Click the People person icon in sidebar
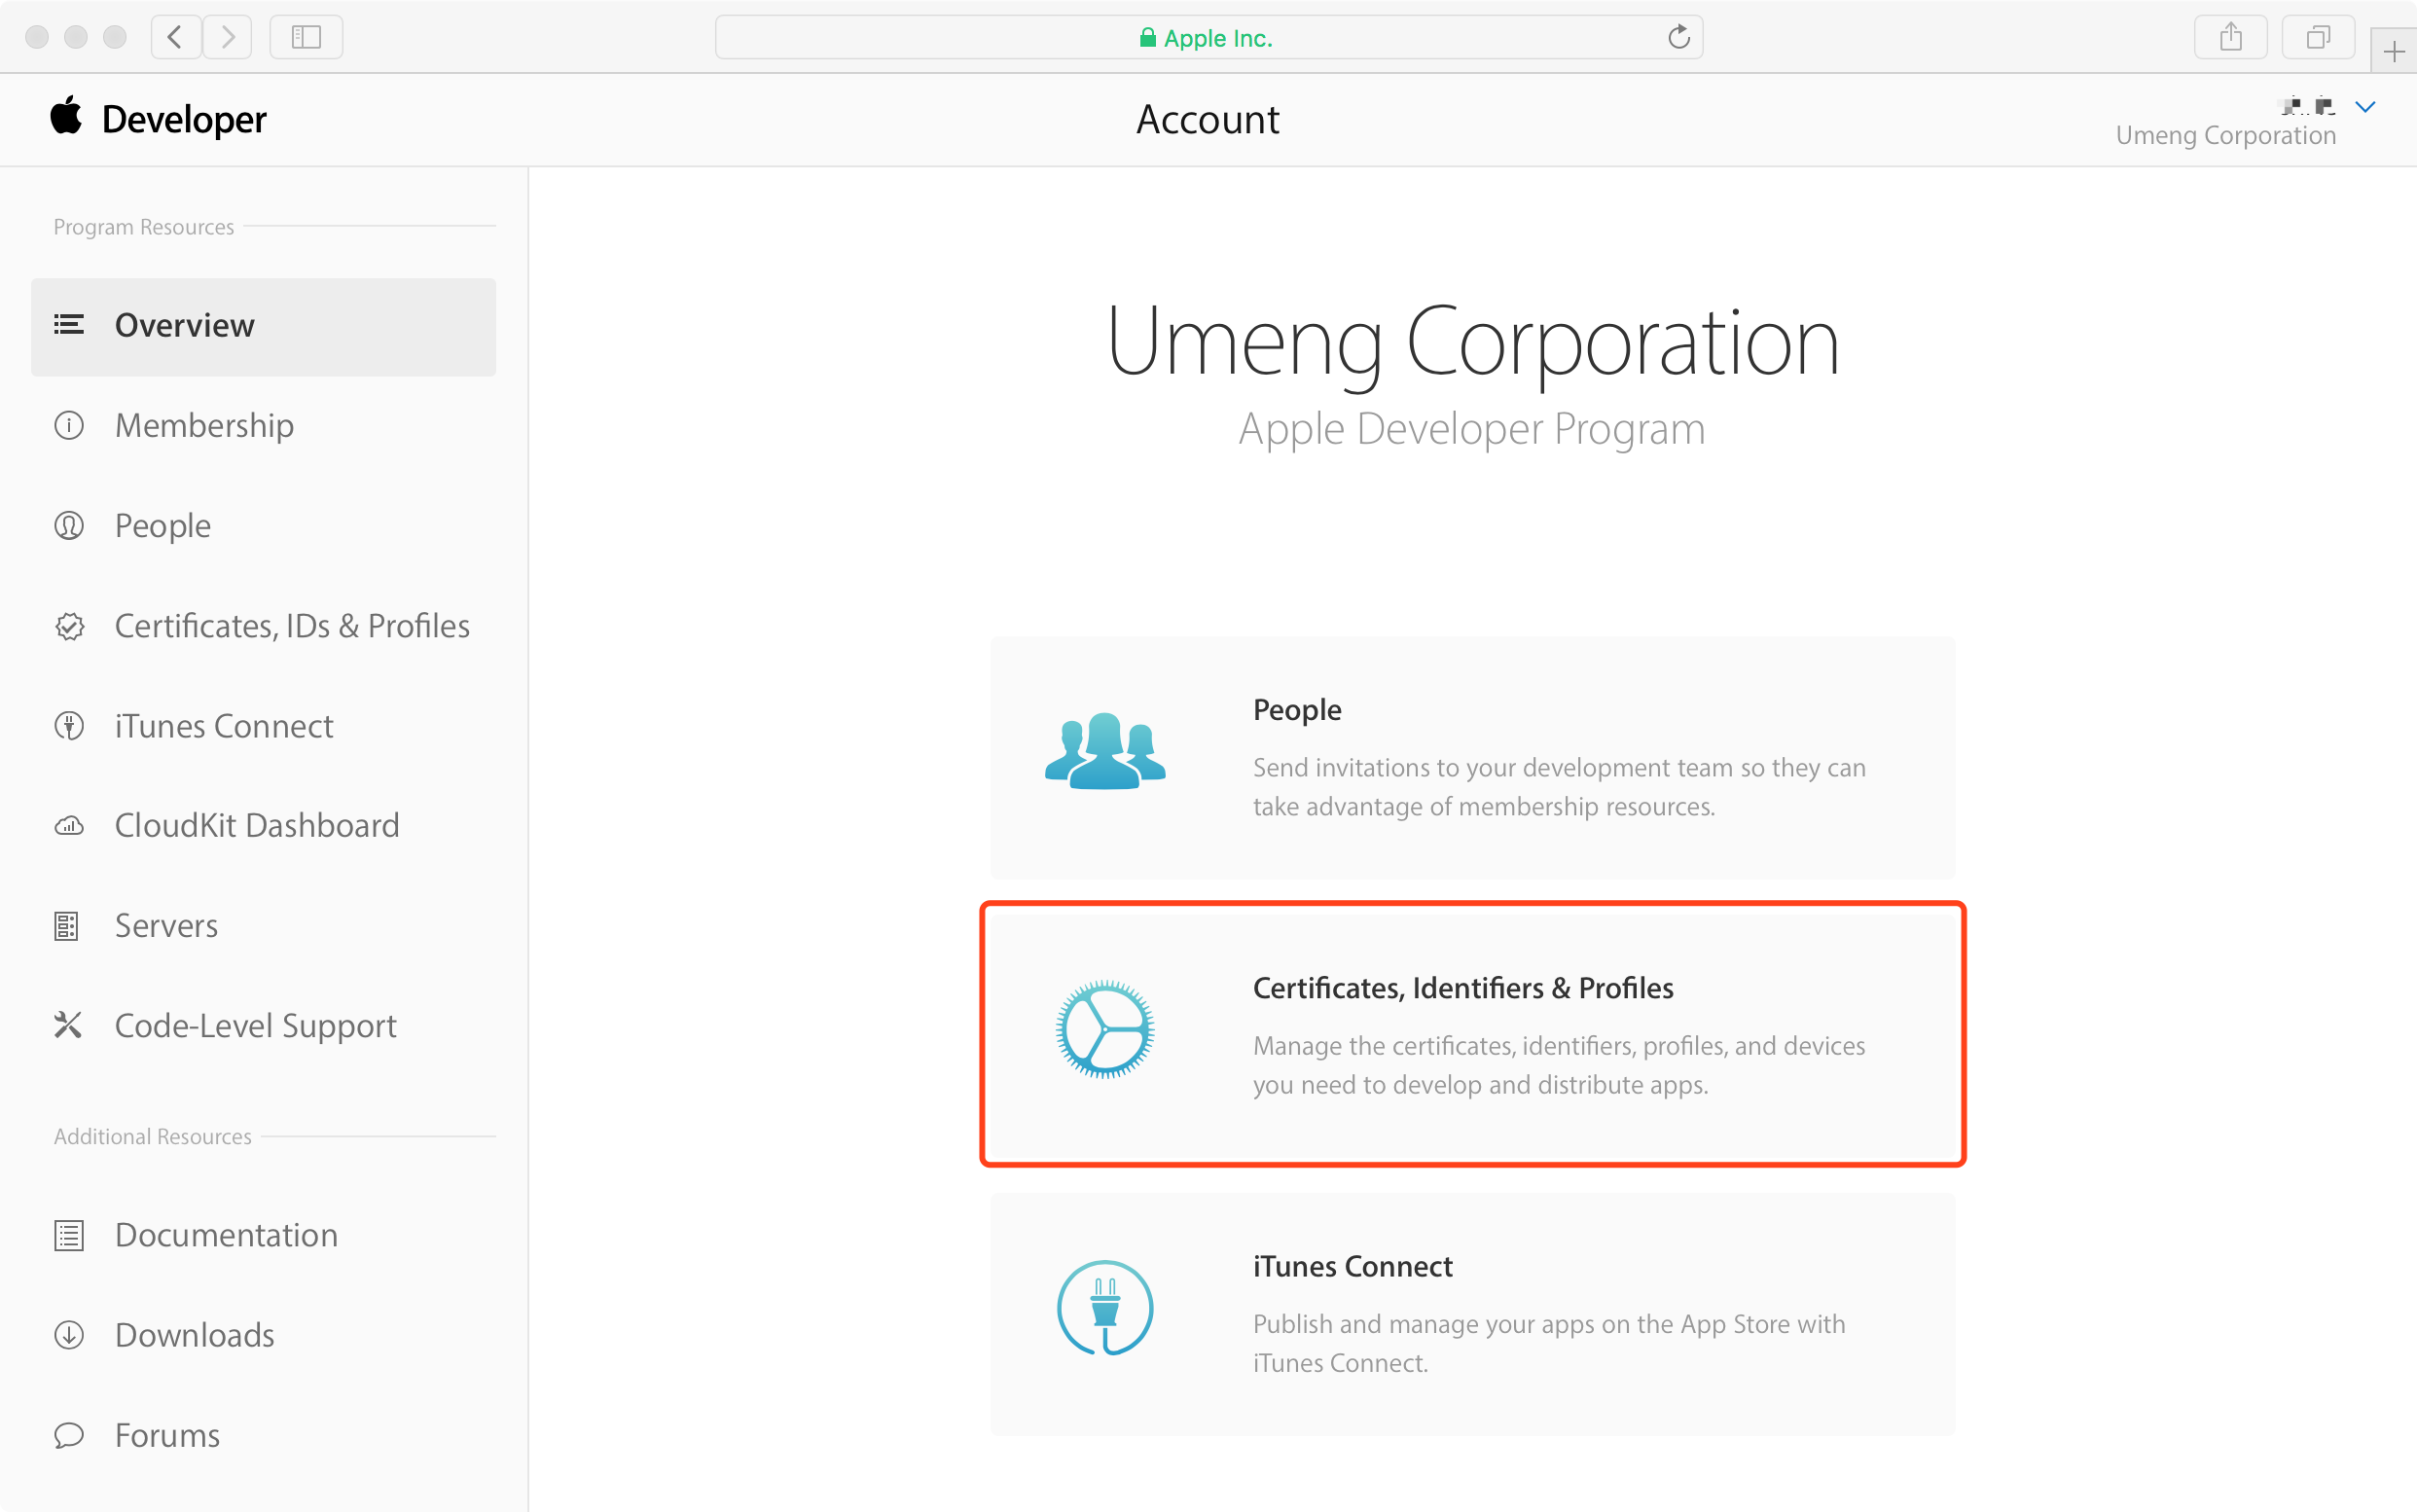The height and width of the screenshot is (1512, 2417). (x=68, y=526)
